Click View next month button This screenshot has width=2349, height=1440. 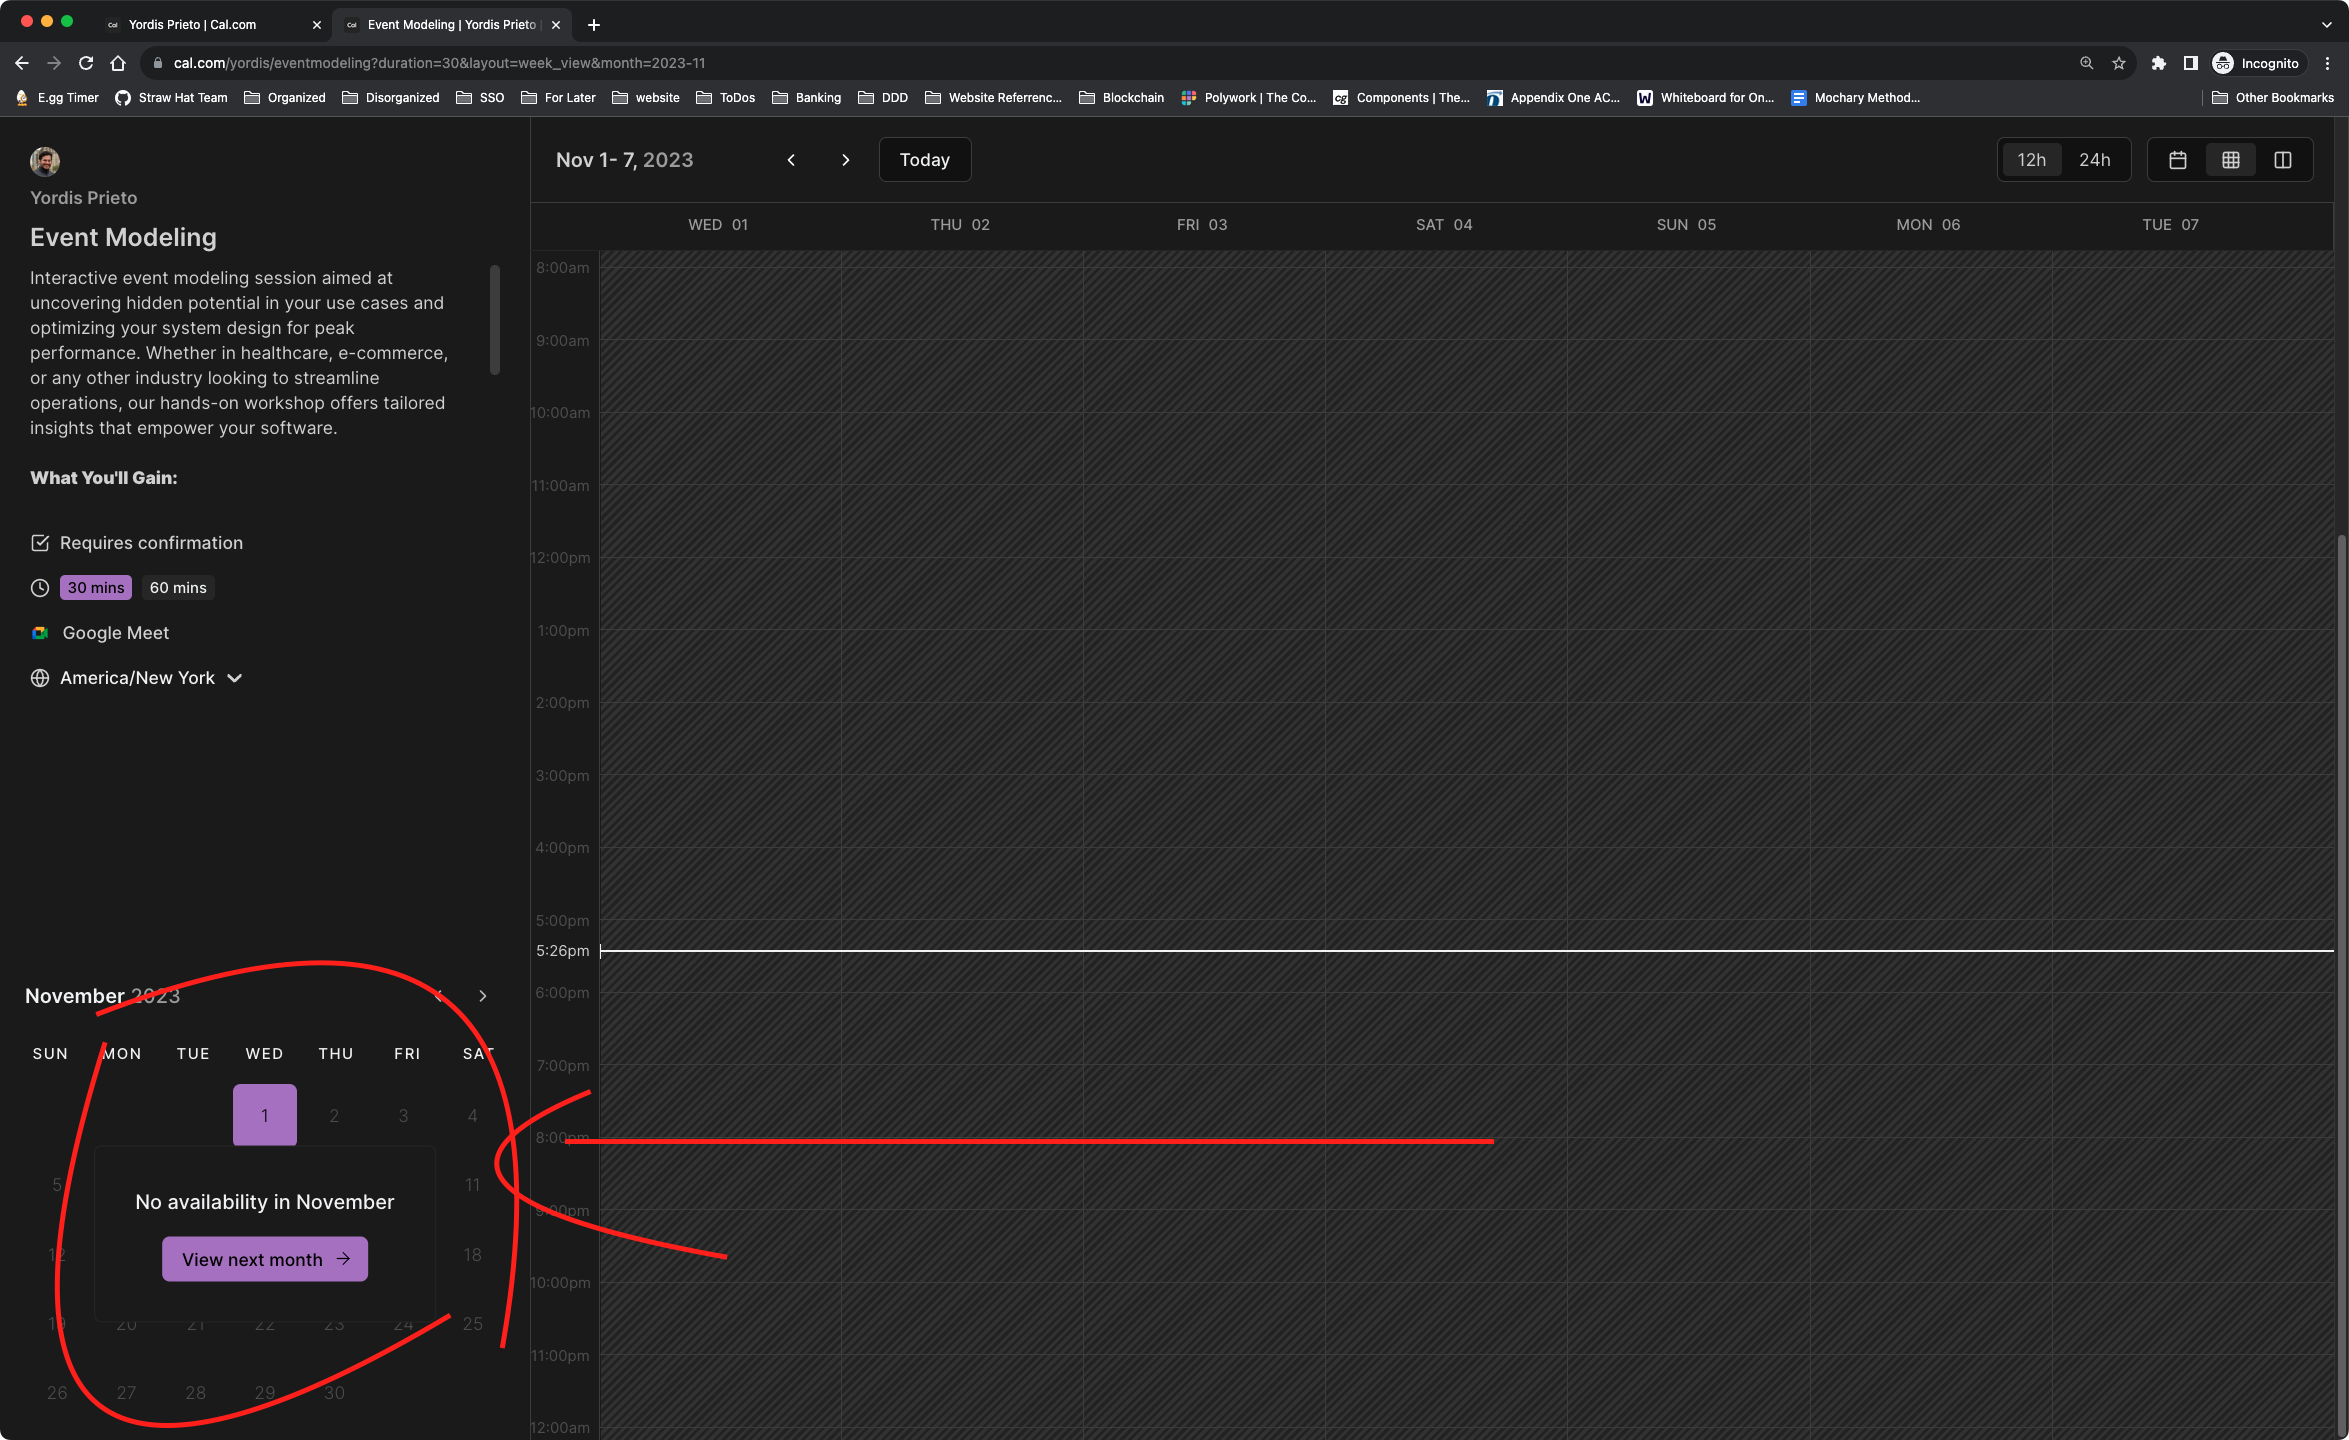[265, 1259]
